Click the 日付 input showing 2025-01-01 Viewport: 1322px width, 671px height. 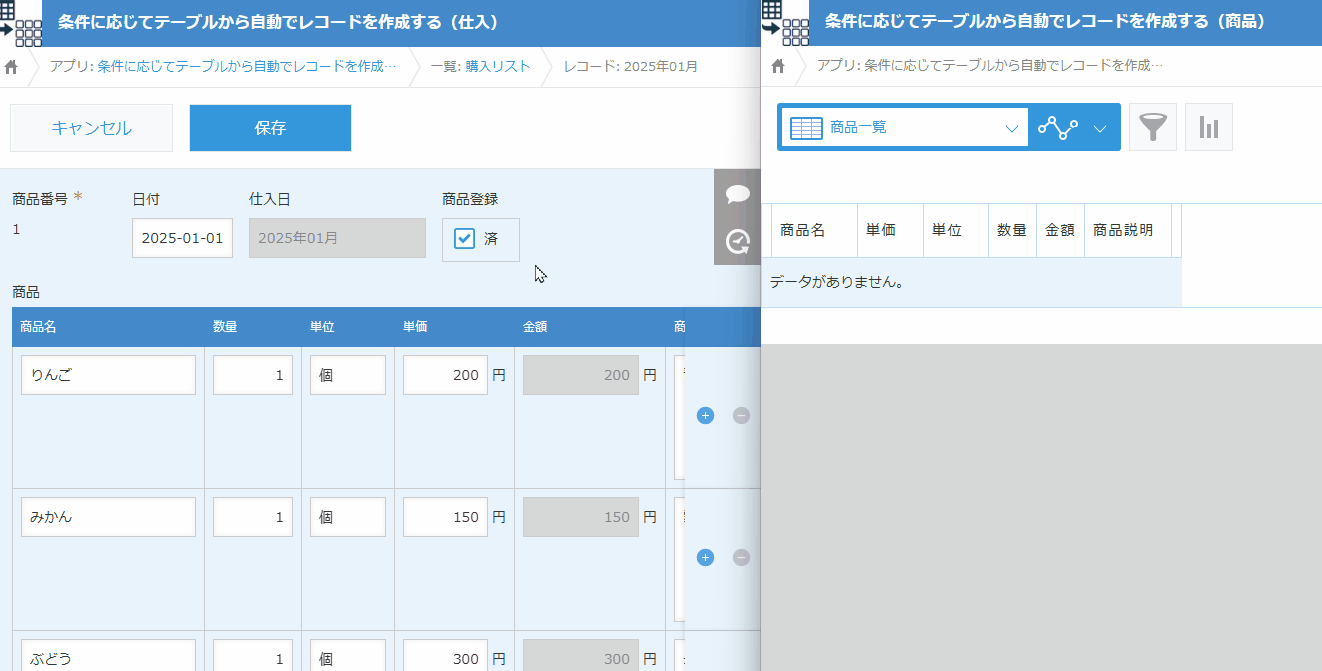click(x=182, y=238)
